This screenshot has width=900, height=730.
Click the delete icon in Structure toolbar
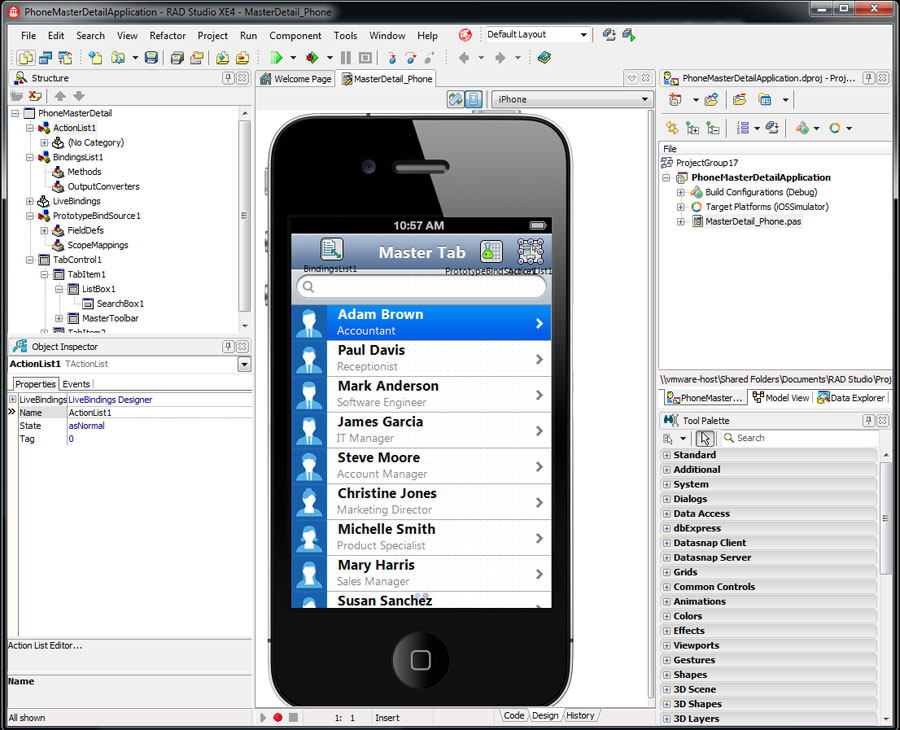pyautogui.click(x=35, y=96)
